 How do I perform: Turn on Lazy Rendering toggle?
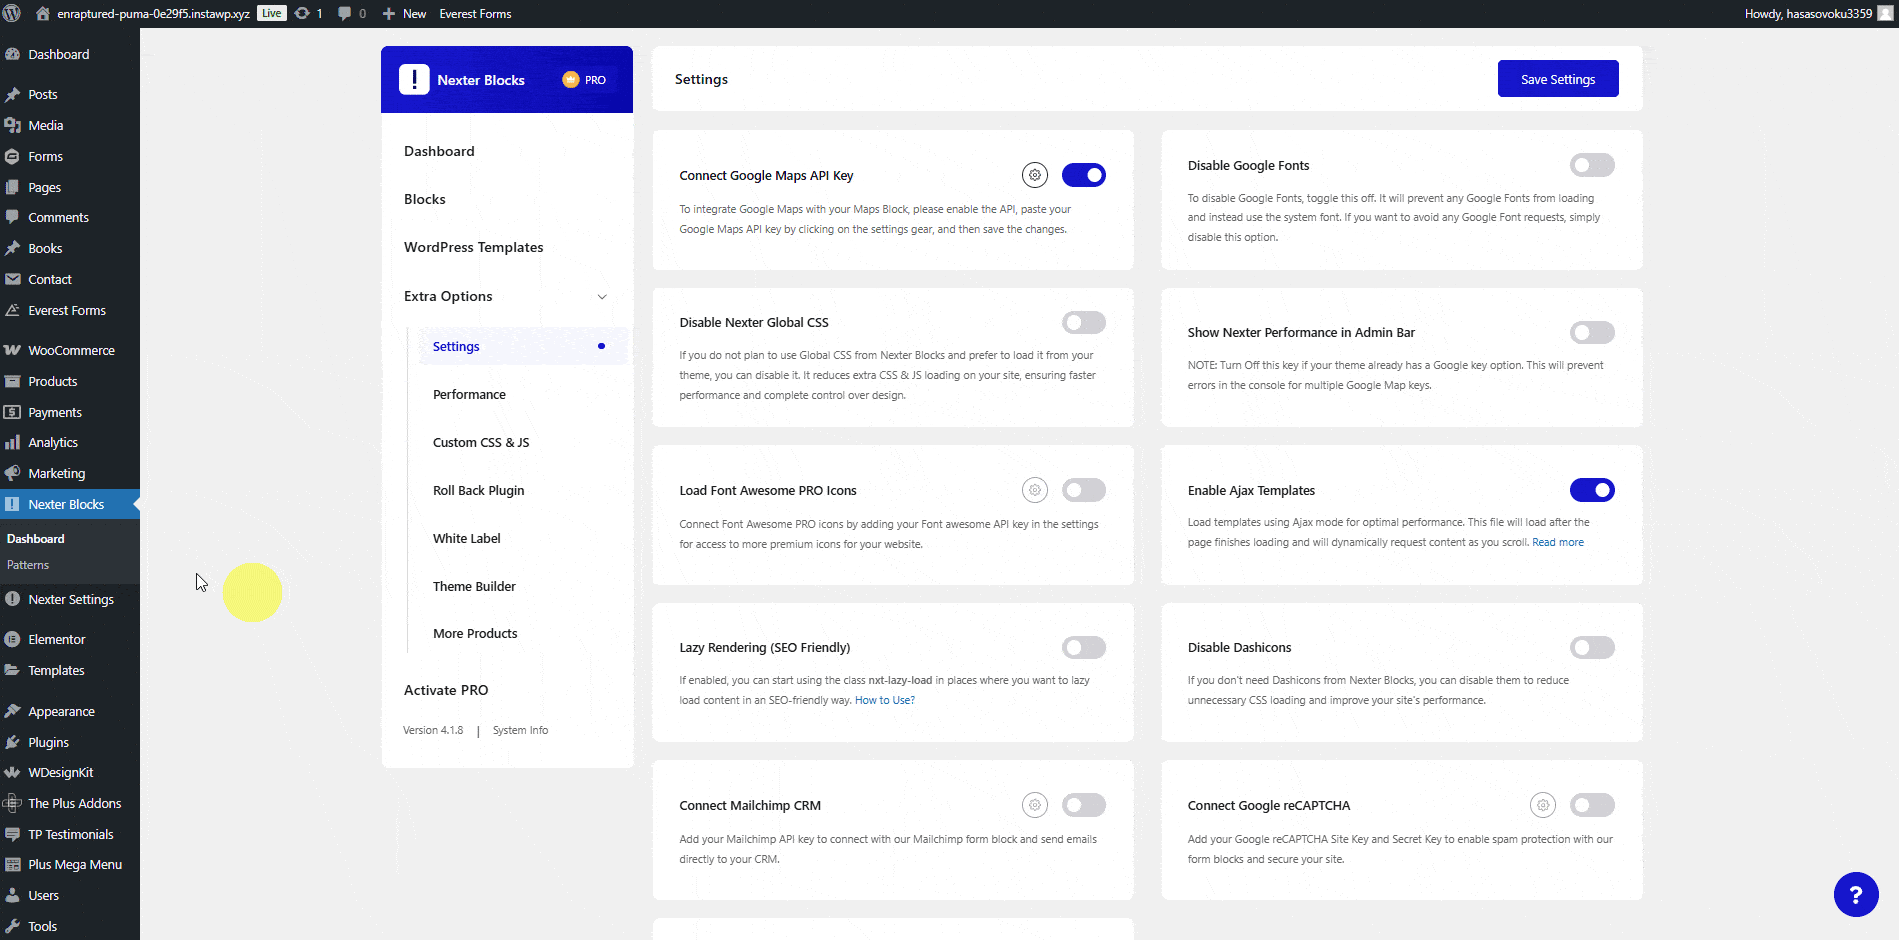tap(1083, 648)
